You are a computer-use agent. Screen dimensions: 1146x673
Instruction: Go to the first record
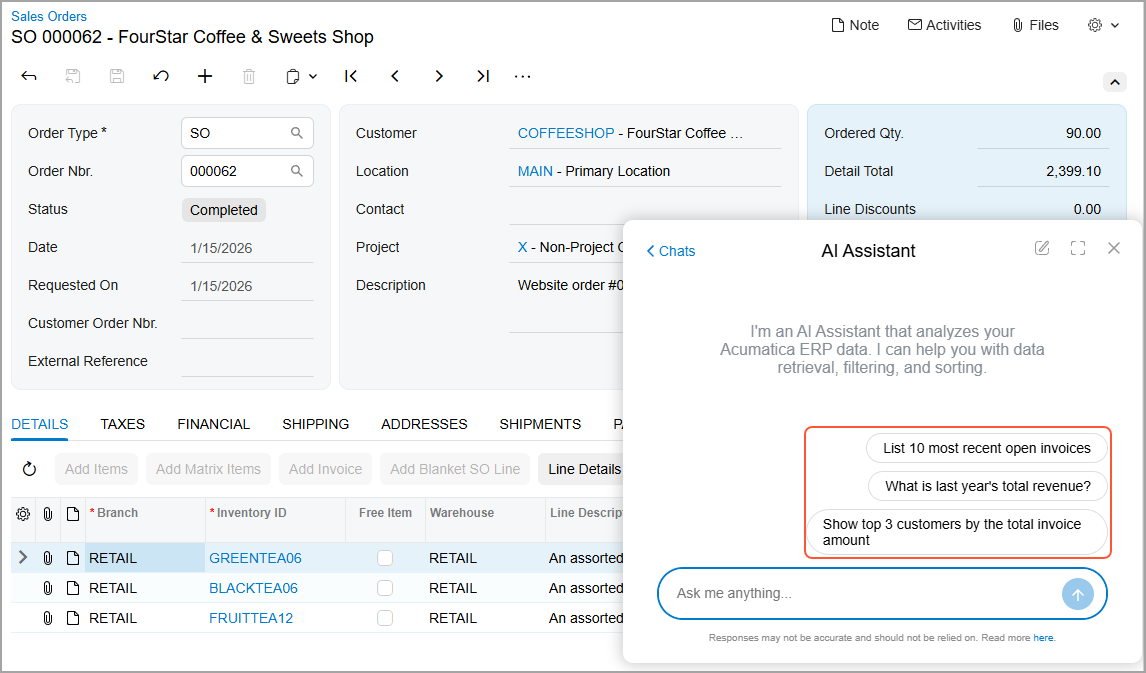351,76
